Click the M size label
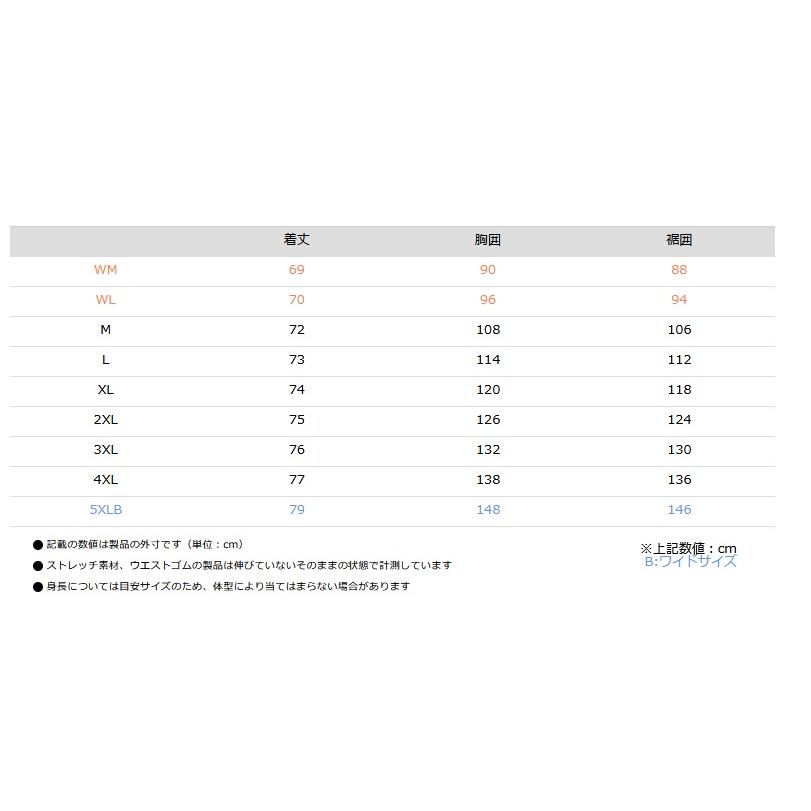 tap(106, 329)
